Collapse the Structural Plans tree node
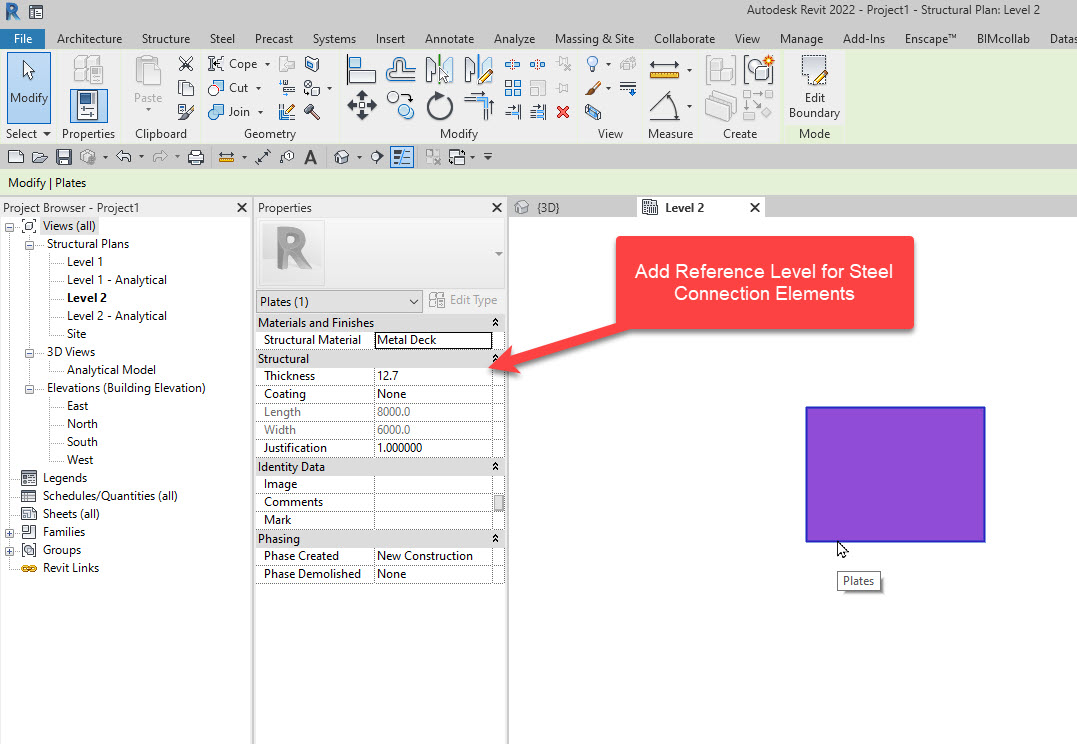1077x744 pixels. pos(30,245)
